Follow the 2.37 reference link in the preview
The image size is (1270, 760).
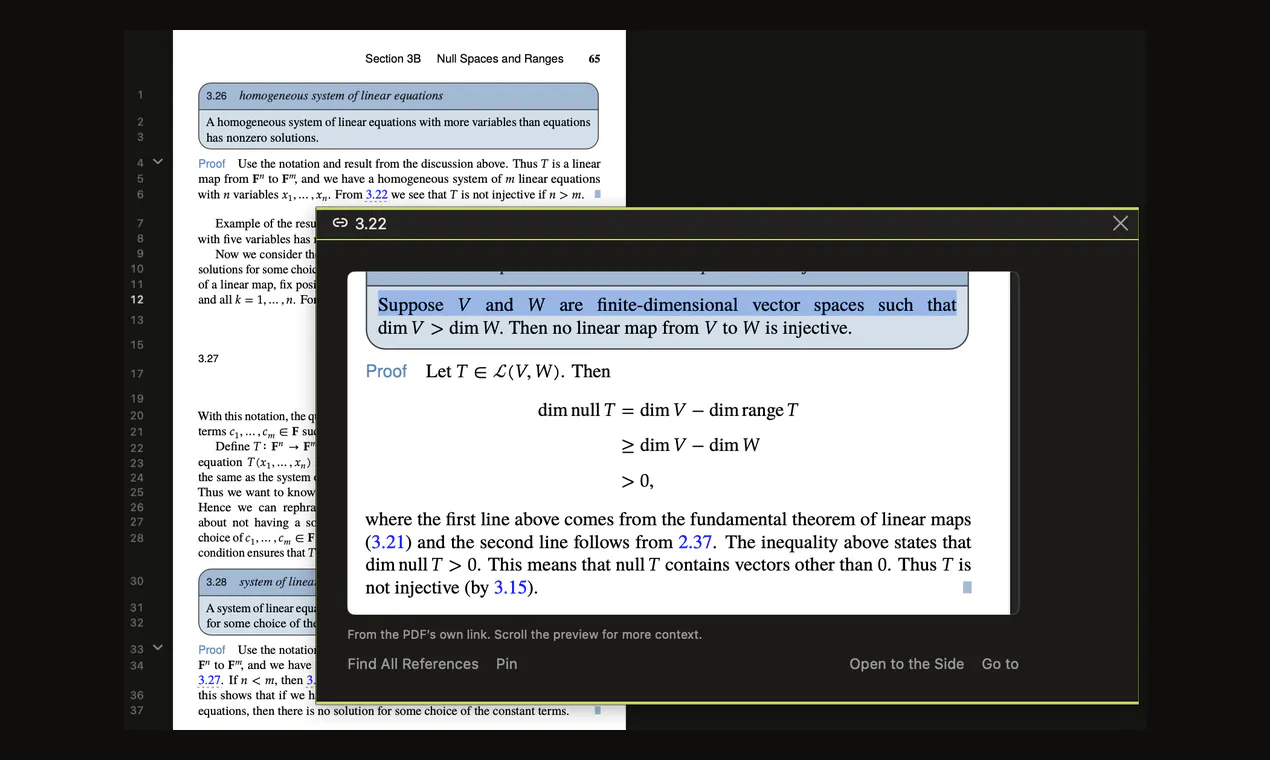(x=695, y=542)
